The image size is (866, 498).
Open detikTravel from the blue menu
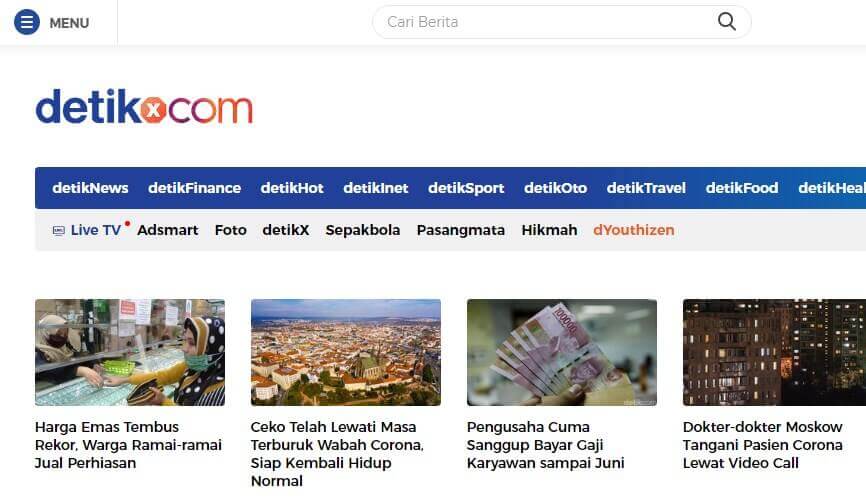pos(646,188)
